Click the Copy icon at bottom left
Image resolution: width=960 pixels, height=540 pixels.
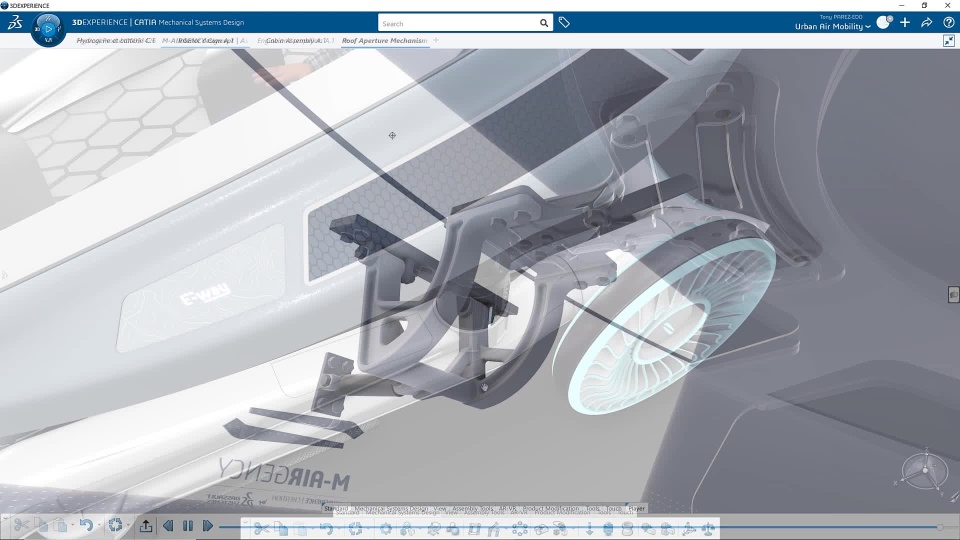point(41,525)
